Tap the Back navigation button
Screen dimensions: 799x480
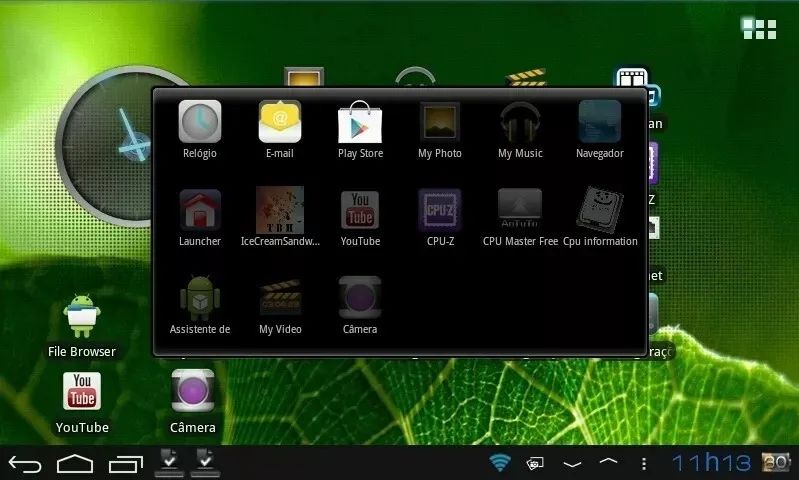[x=24, y=464]
